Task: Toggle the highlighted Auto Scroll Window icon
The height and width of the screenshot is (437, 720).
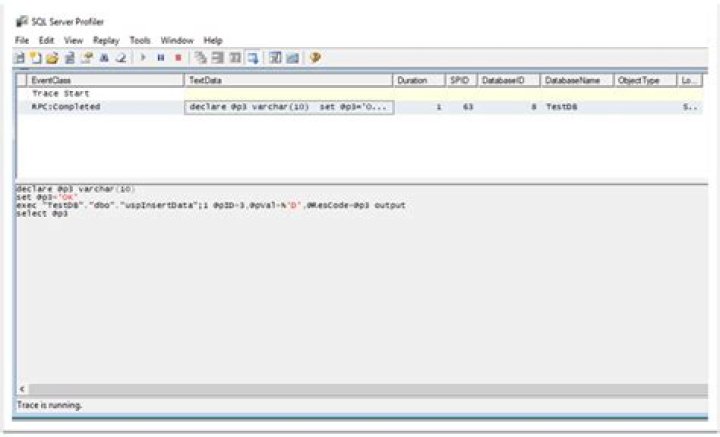Action: click(253, 58)
